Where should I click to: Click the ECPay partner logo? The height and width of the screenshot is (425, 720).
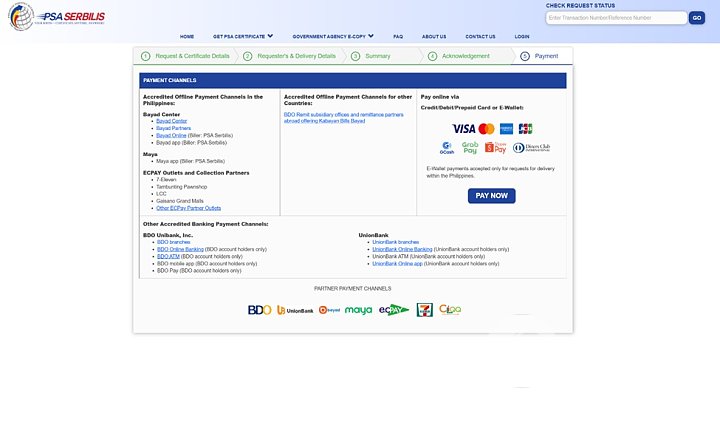[x=394, y=310]
